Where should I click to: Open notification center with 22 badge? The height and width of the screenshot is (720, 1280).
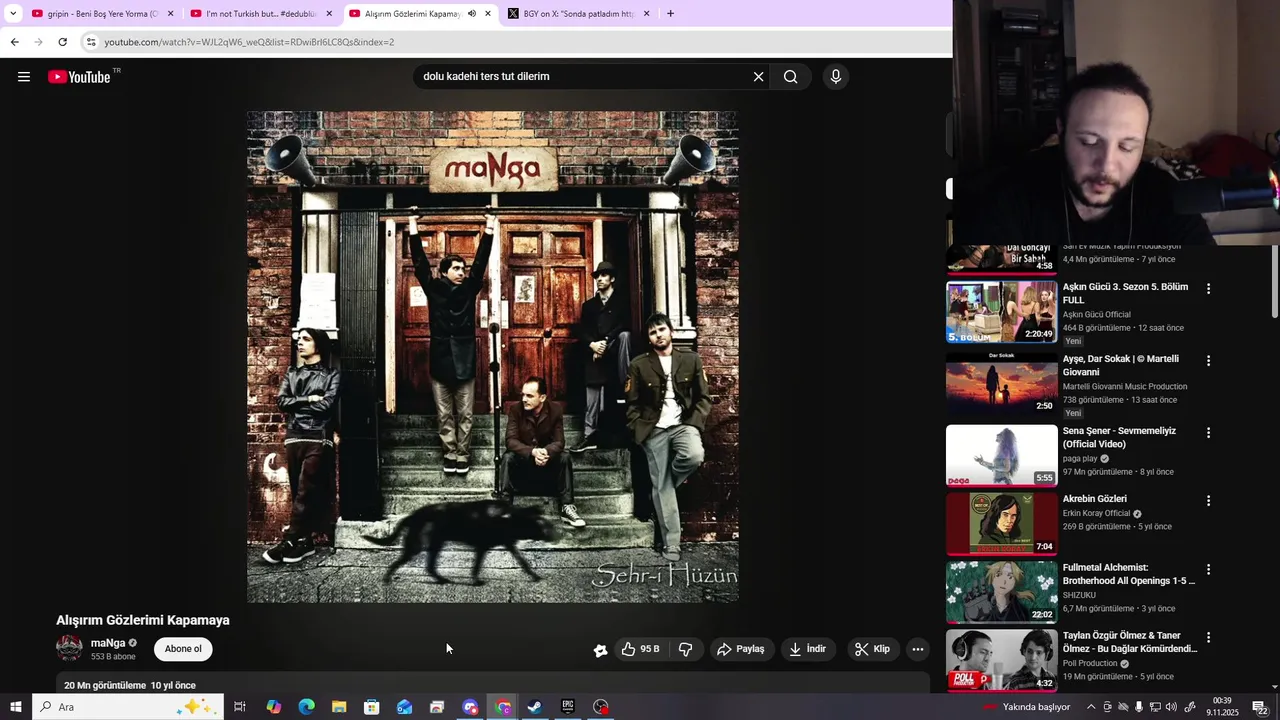[x=1260, y=707]
